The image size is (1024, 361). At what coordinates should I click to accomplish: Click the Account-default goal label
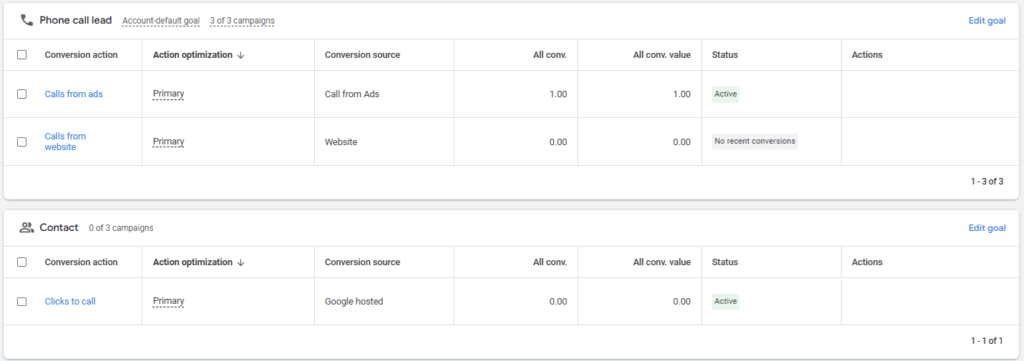161,21
